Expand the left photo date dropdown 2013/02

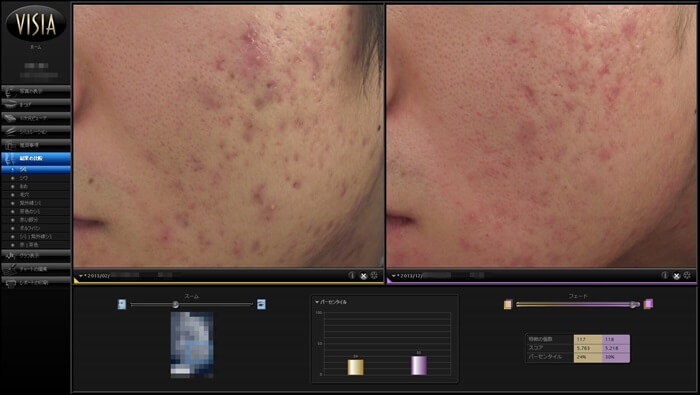81,276
